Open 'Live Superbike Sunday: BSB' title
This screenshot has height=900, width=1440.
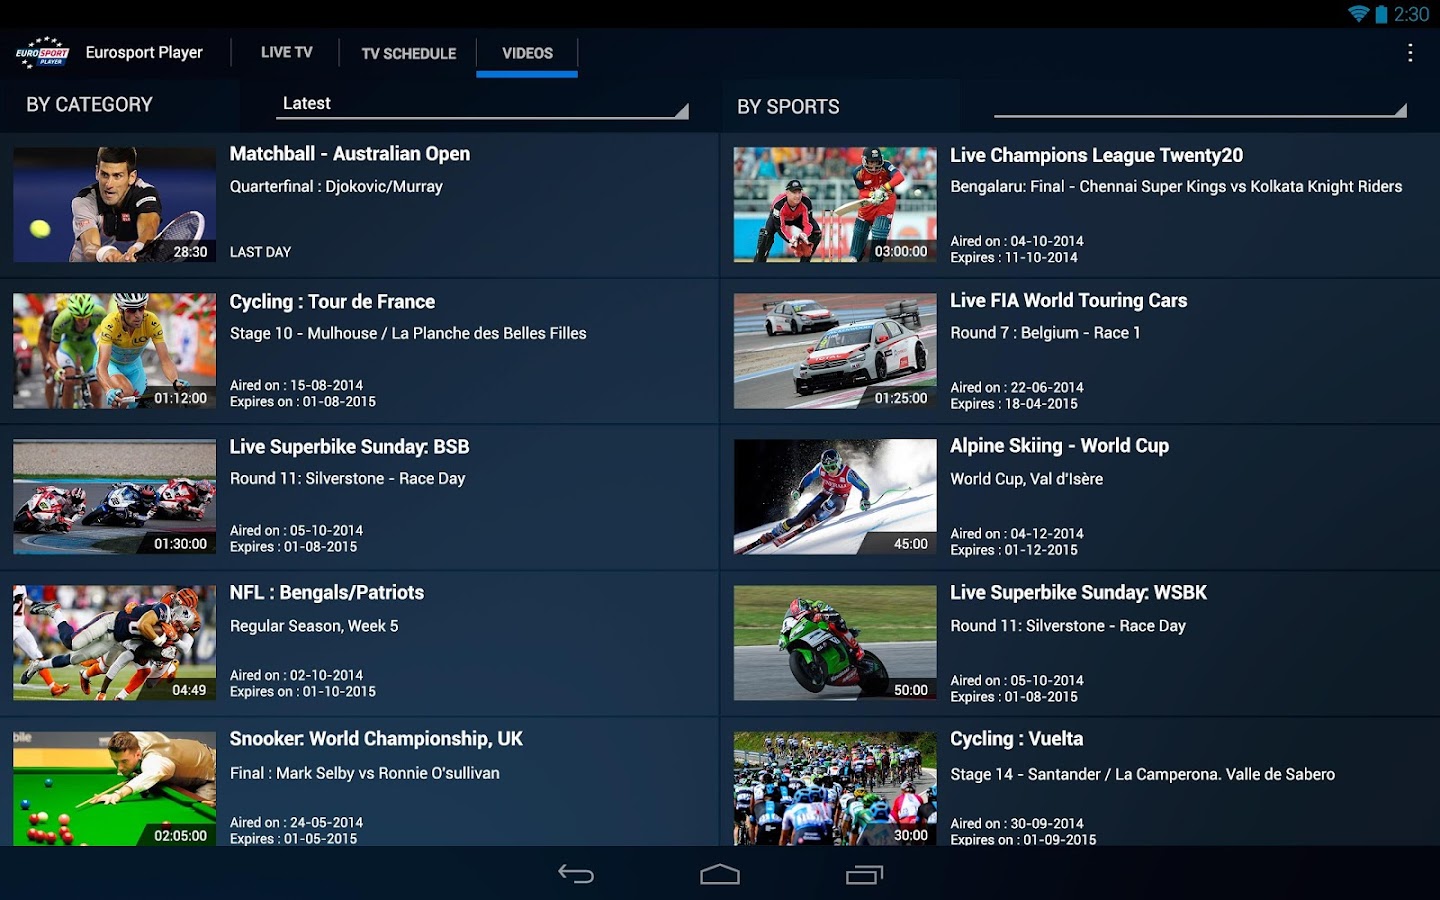tap(349, 447)
